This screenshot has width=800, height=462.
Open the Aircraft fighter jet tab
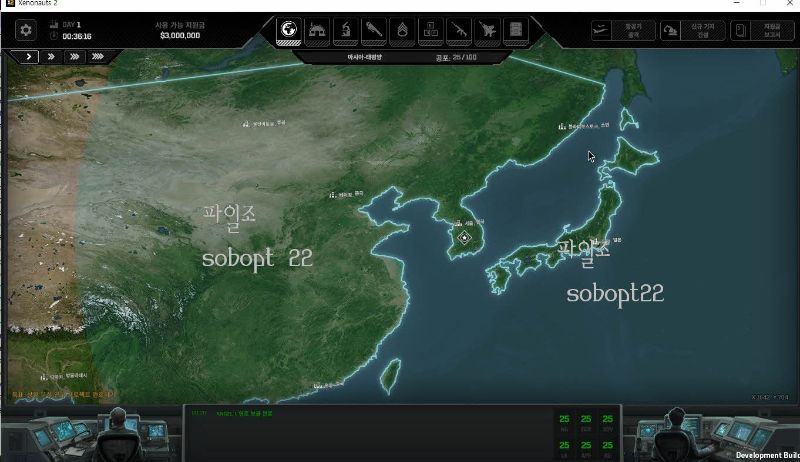[487, 30]
